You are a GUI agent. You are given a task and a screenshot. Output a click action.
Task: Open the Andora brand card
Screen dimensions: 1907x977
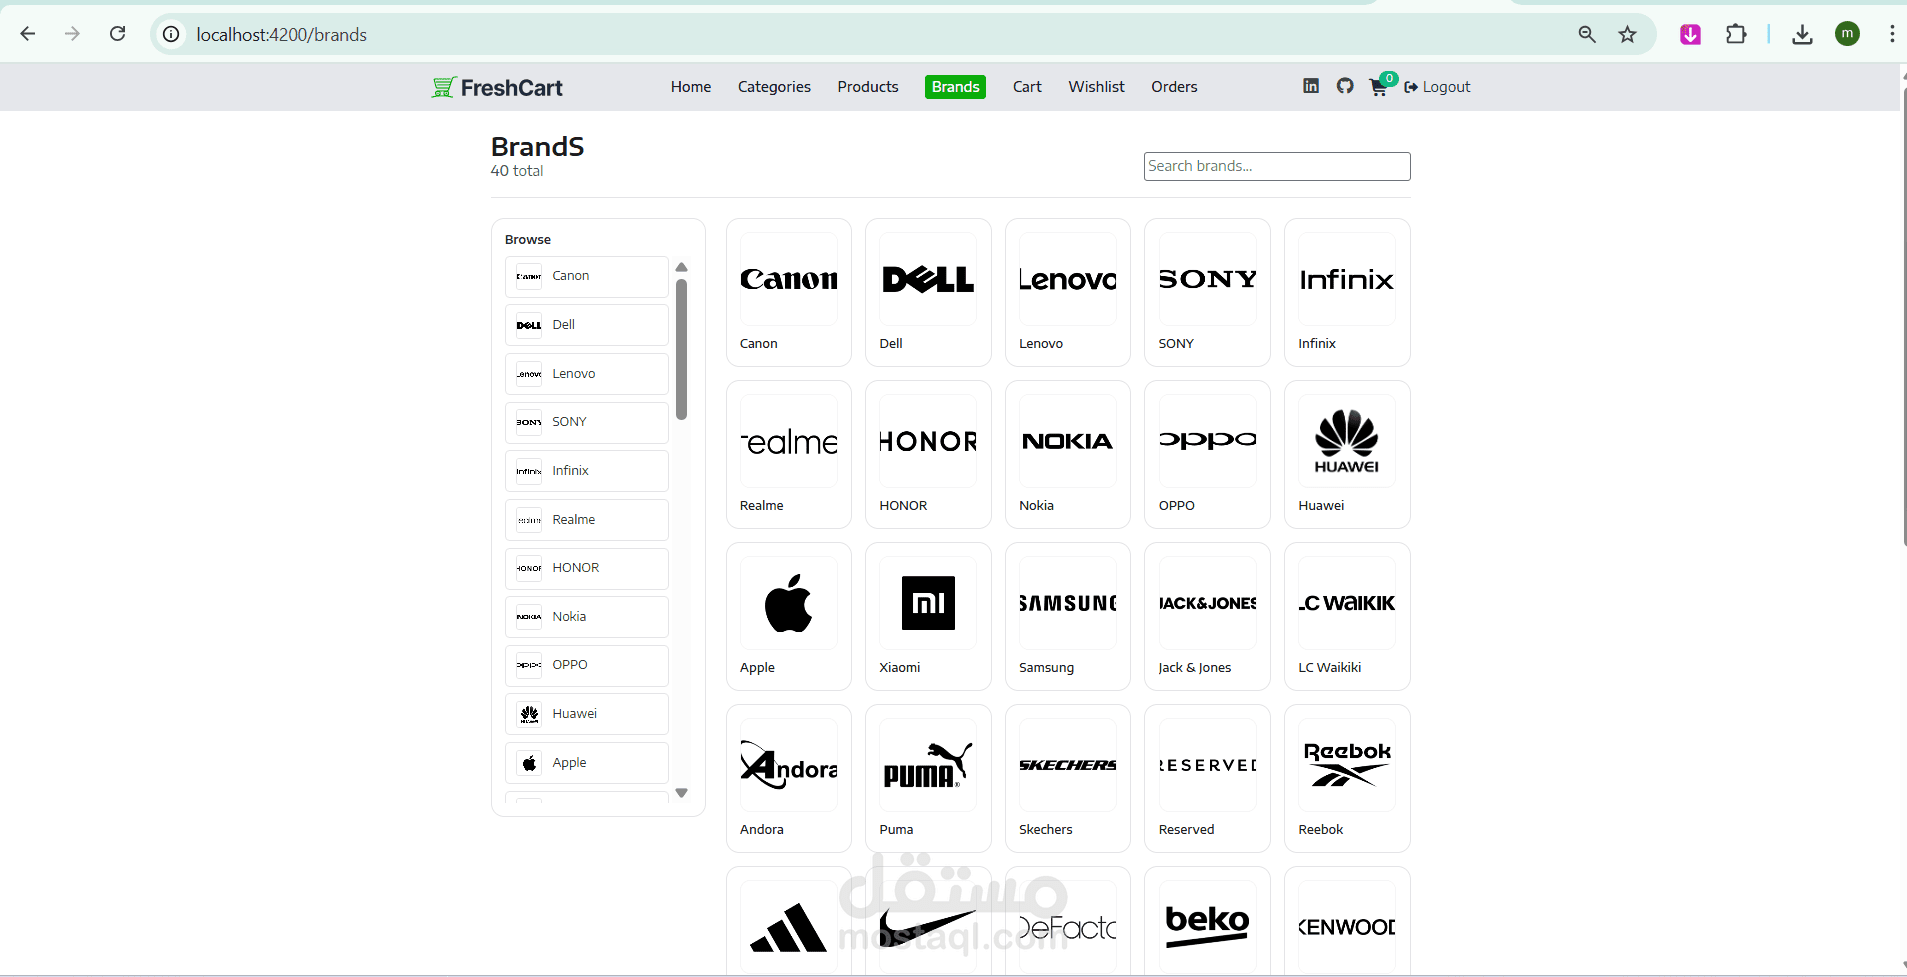click(789, 779)
